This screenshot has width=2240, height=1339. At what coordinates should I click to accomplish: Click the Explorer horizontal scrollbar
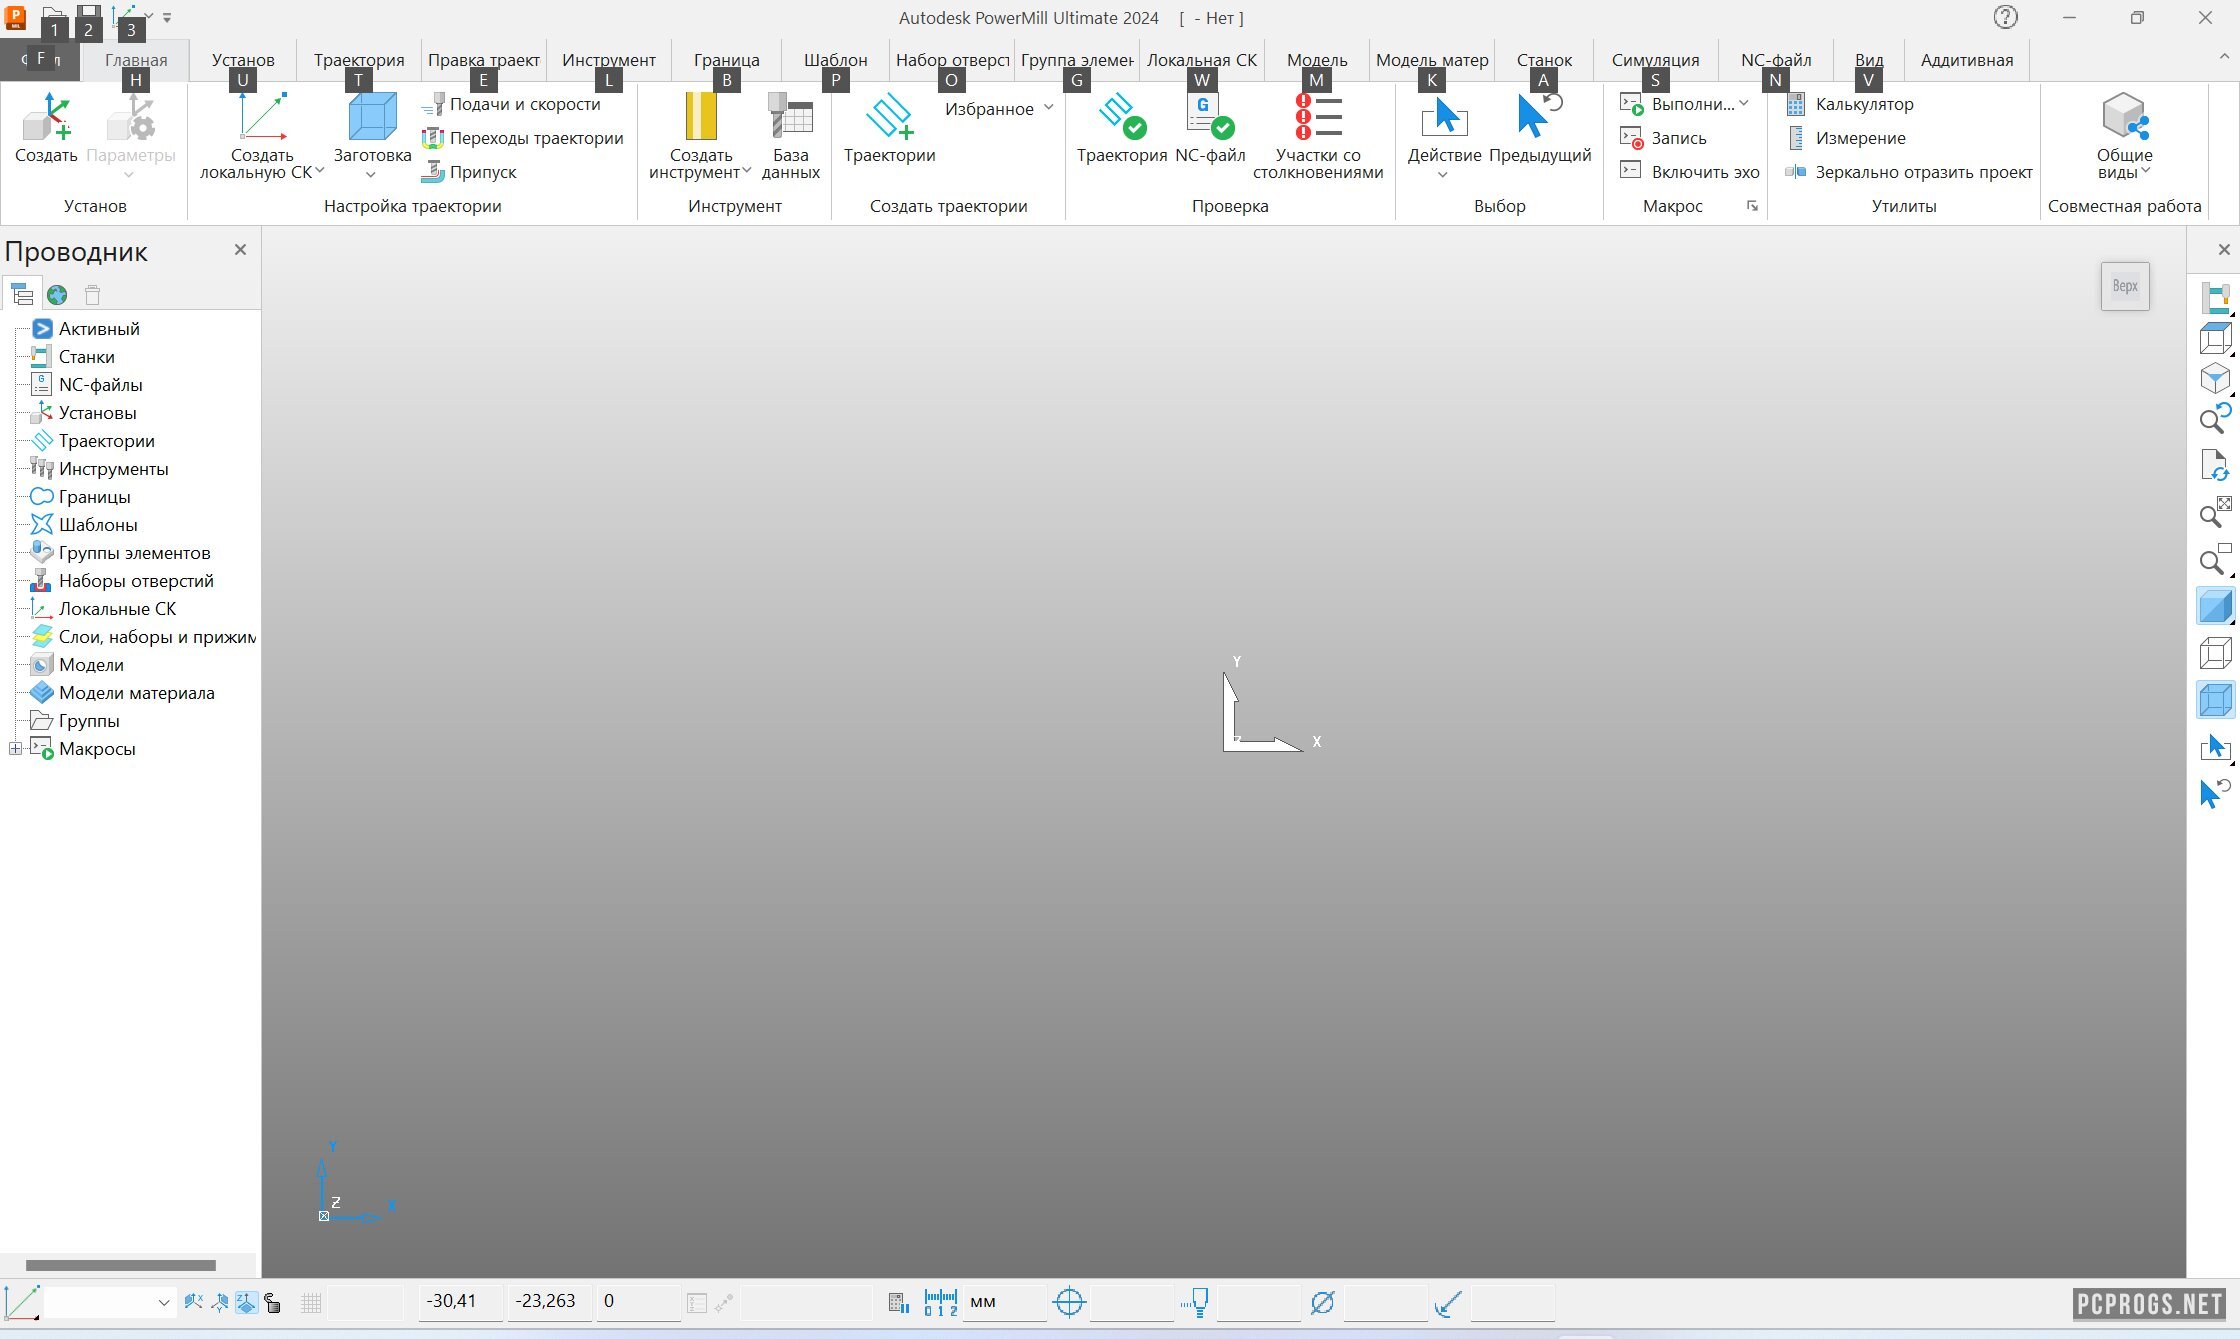point(120,1265)
